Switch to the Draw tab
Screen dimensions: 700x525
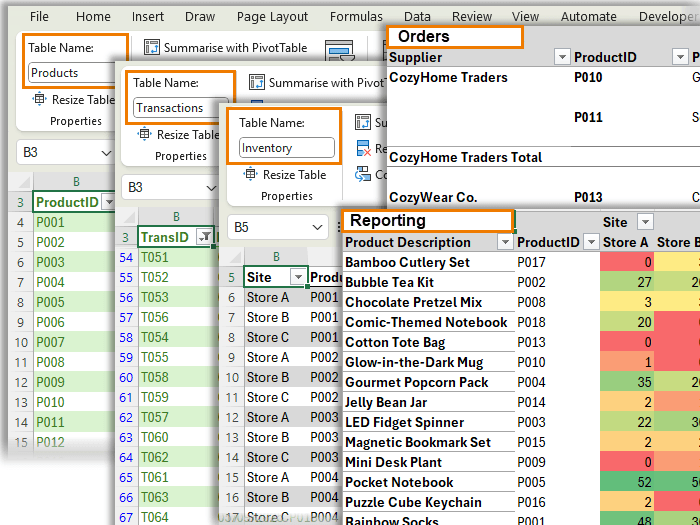pos(200,17)
